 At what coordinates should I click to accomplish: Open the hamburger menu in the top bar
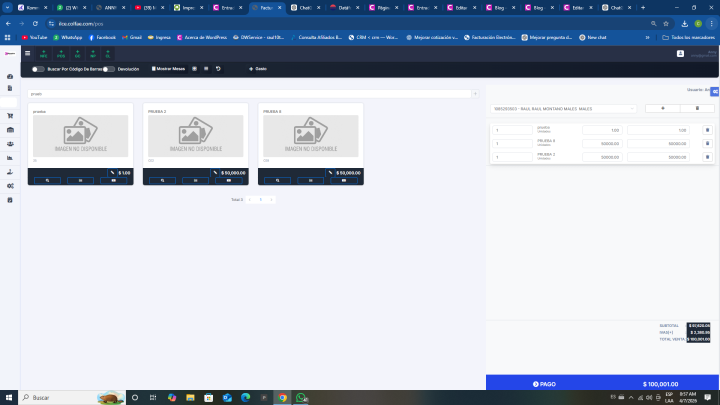[28, 53]
